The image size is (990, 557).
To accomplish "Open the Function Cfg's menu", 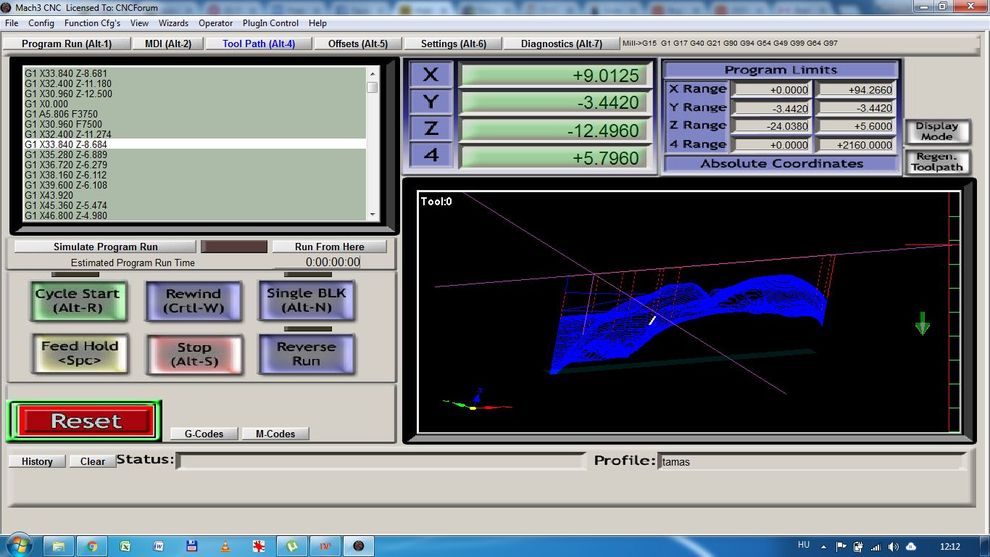I will point(92,23).
